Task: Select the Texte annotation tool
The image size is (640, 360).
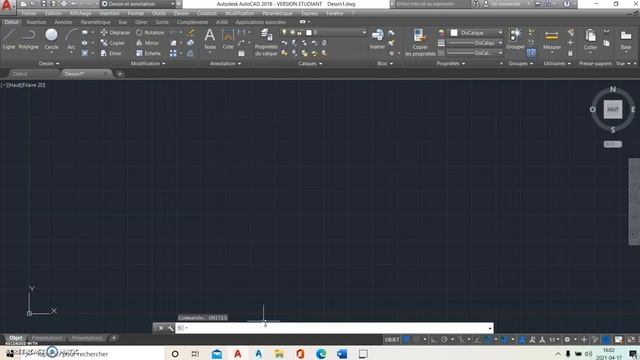Action: [x=210, y=39]
